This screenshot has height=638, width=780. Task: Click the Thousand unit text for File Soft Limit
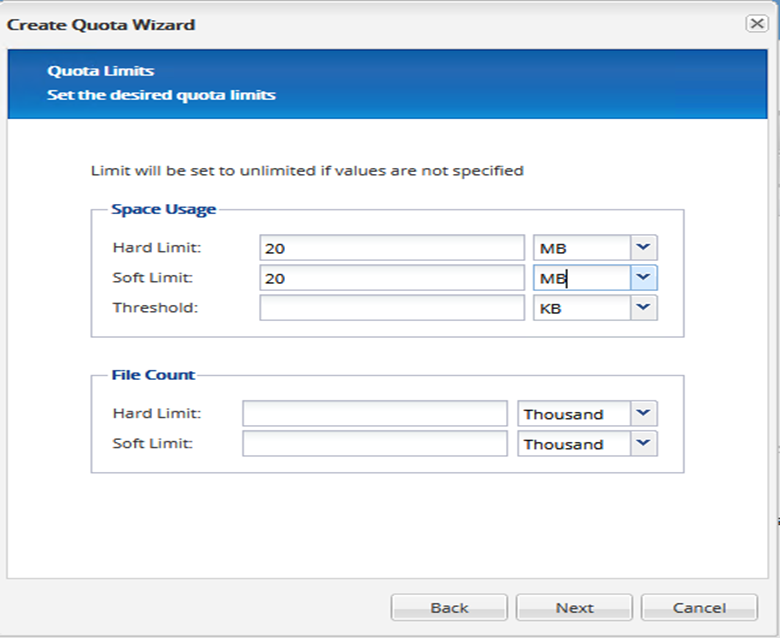coord(573,444)
